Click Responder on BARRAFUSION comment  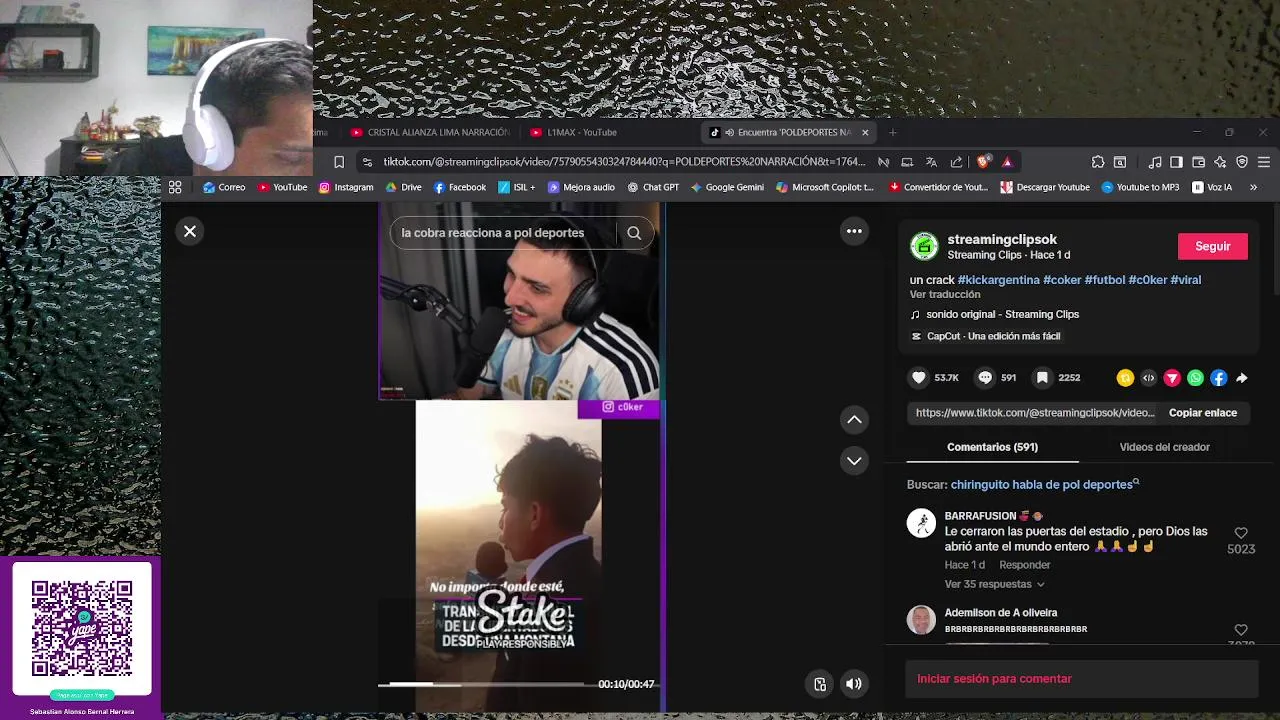click(1025, 565)
